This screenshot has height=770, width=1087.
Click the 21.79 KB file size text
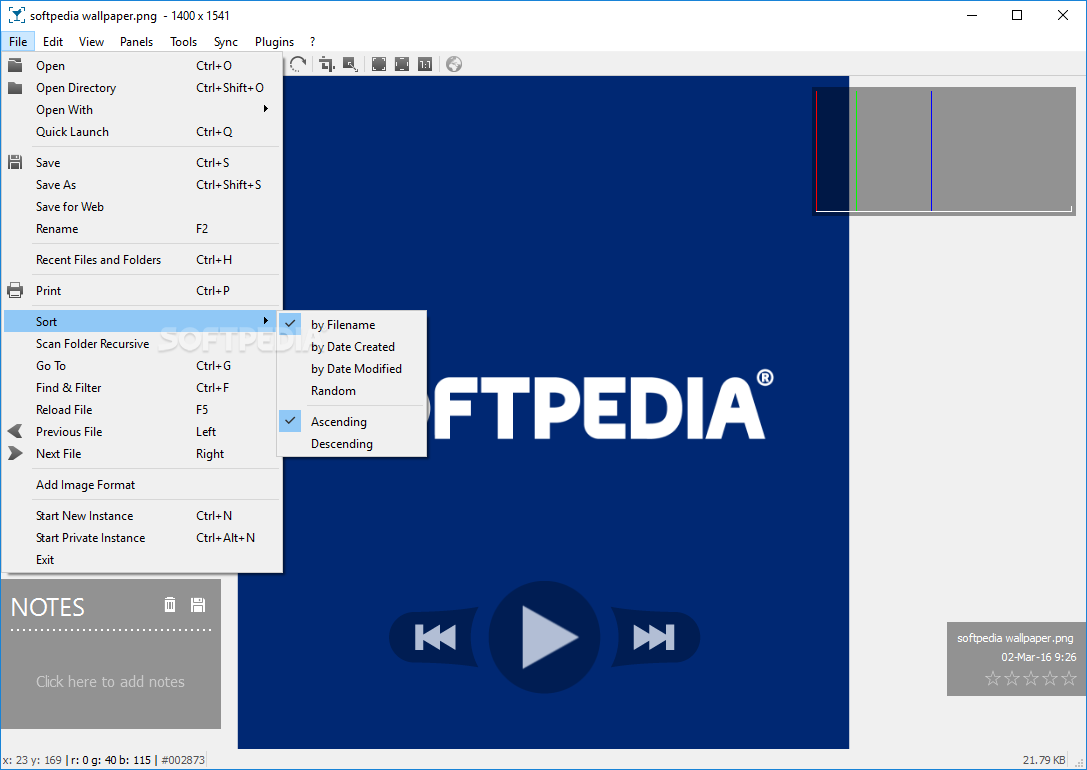tap(1044, 760)
